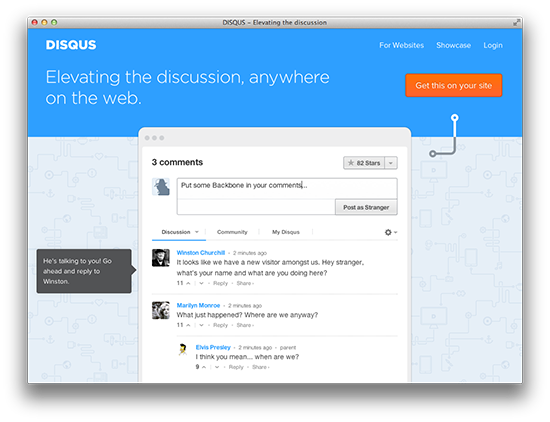Open the settings gear in the comments toolbar
The image size is (550, 422).
[x=390, y=232]
